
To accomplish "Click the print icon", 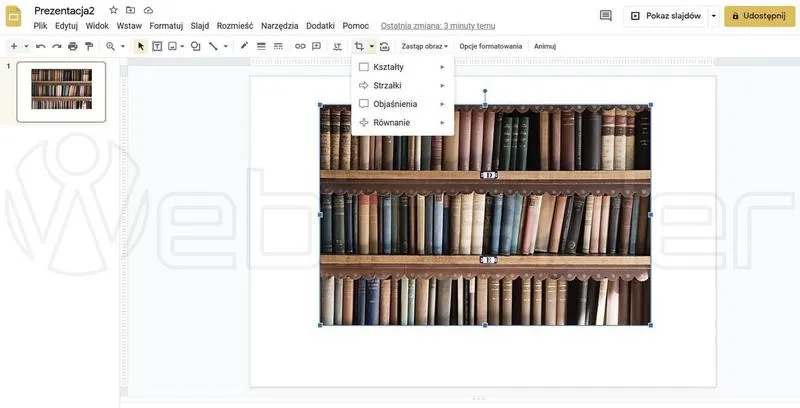I will pyautogui.click(x=73, y=46).
